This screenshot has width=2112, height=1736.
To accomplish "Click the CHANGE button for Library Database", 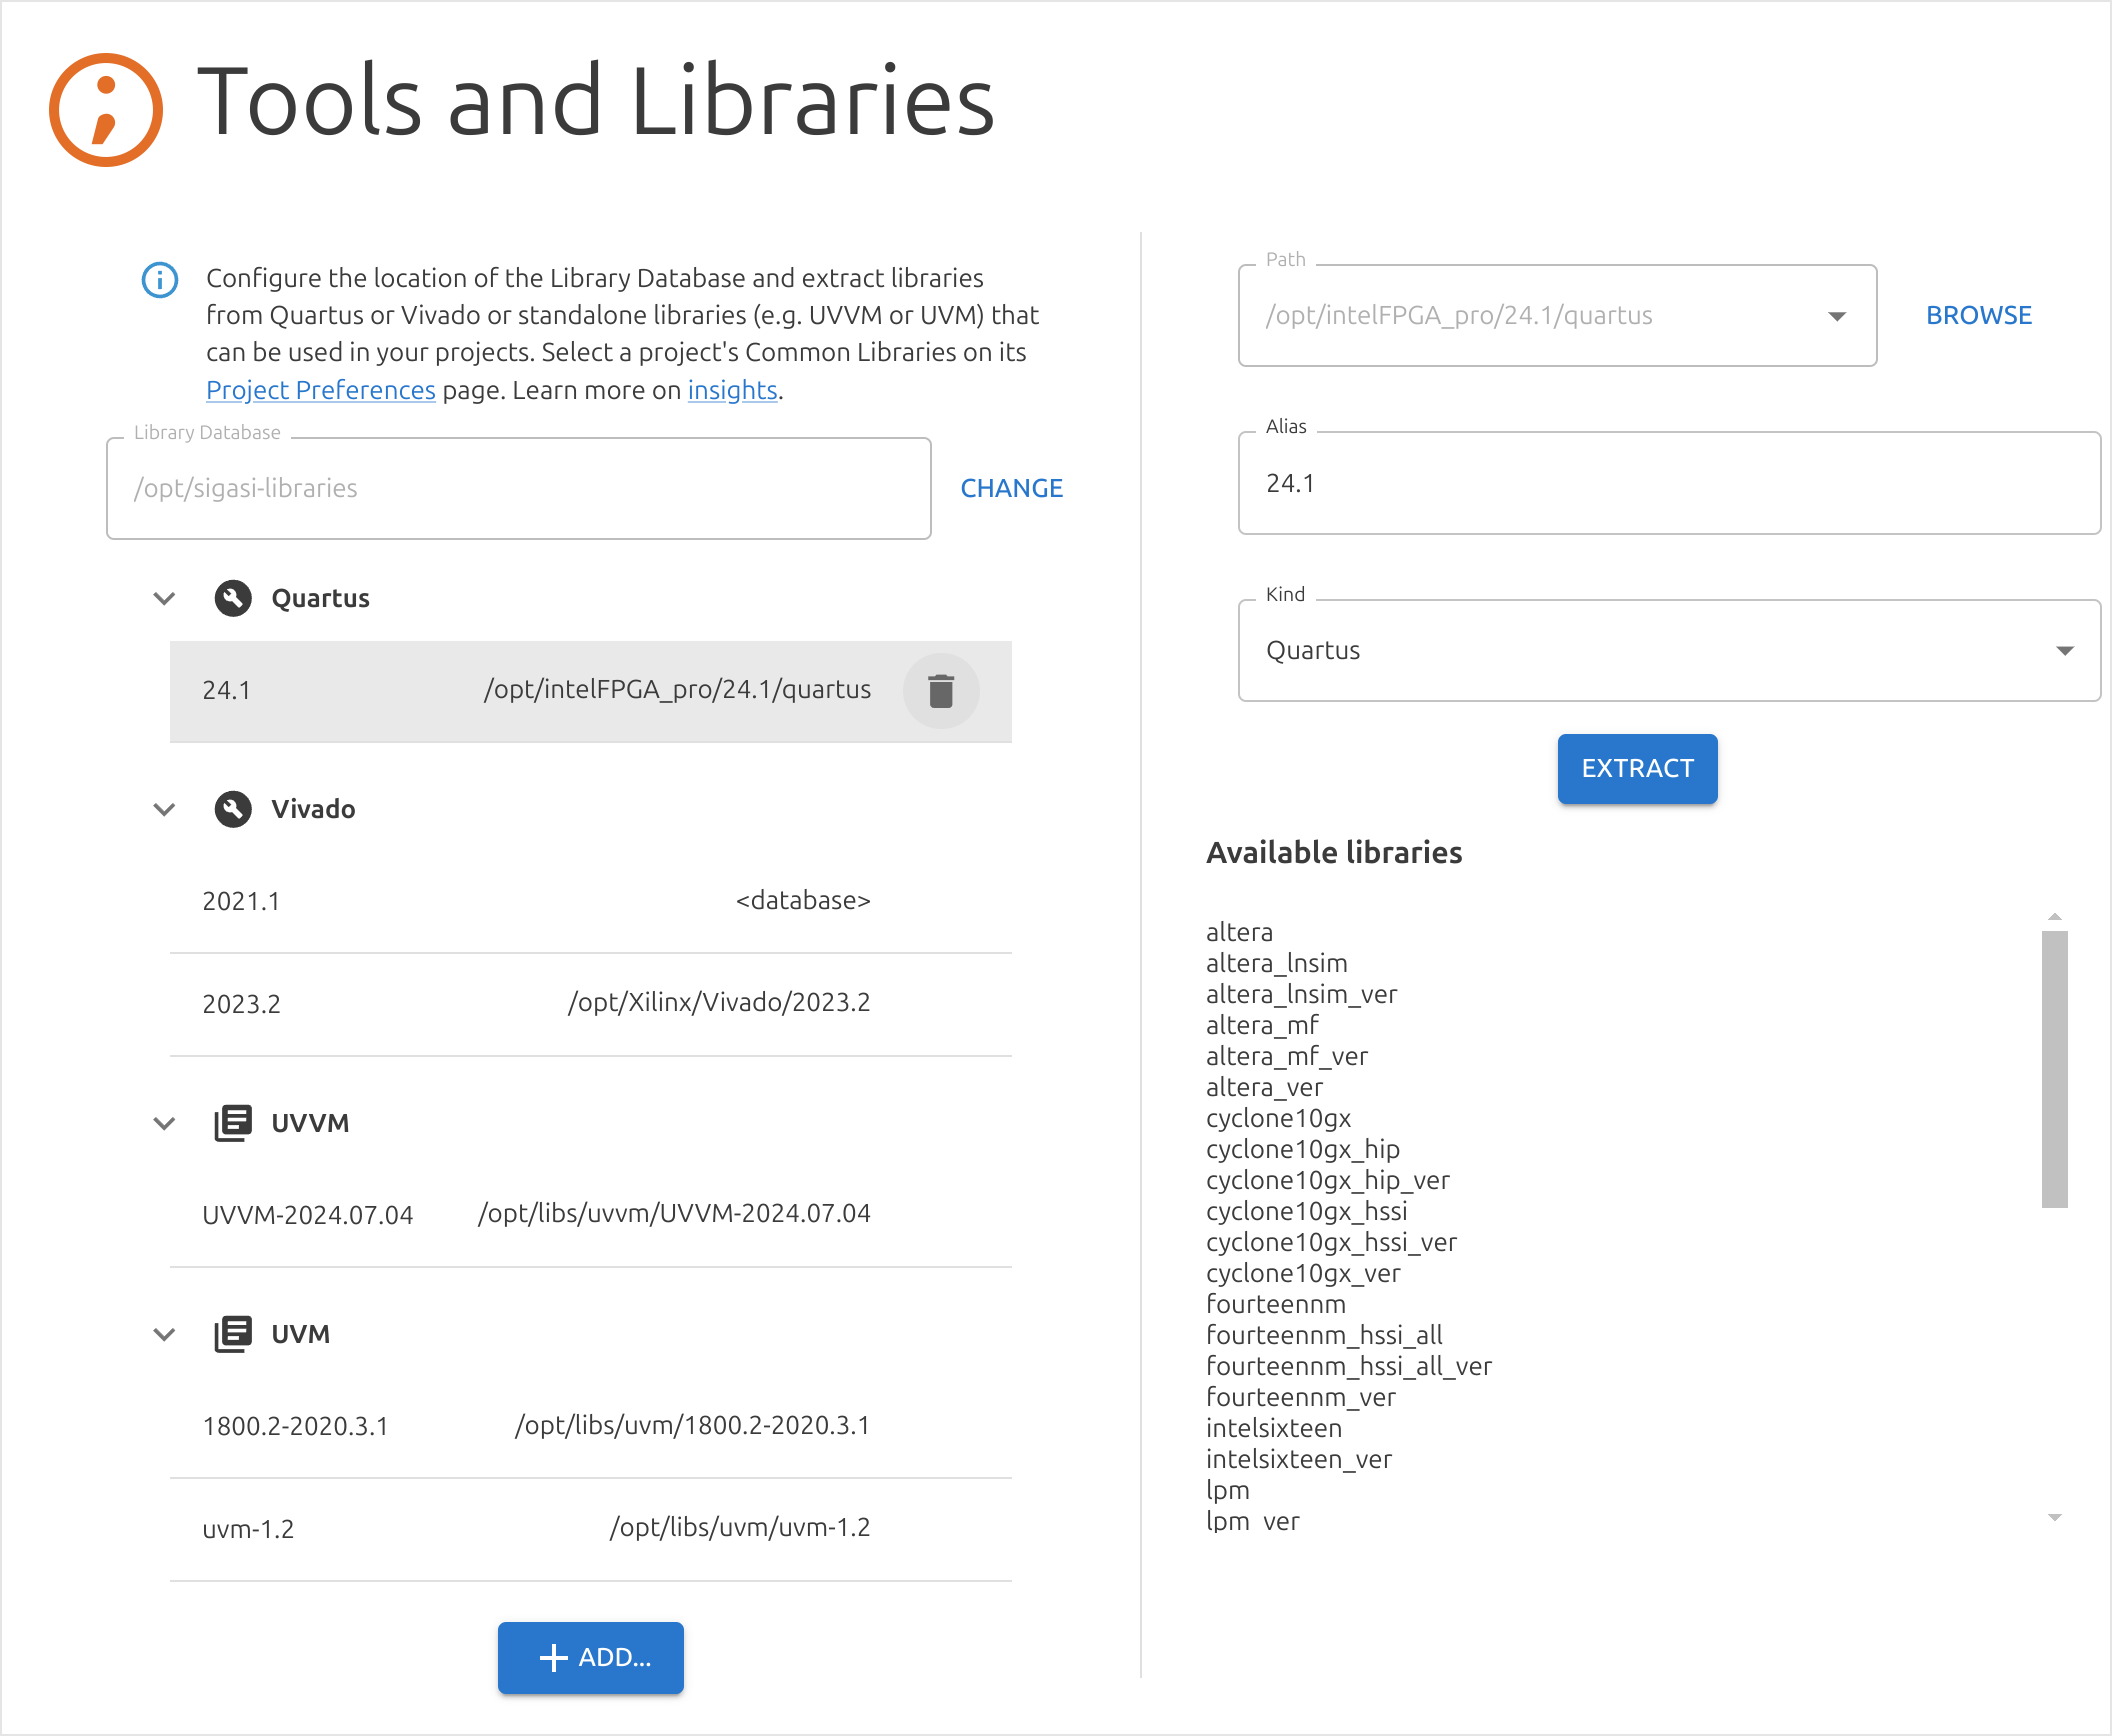I will (1012, 488).
